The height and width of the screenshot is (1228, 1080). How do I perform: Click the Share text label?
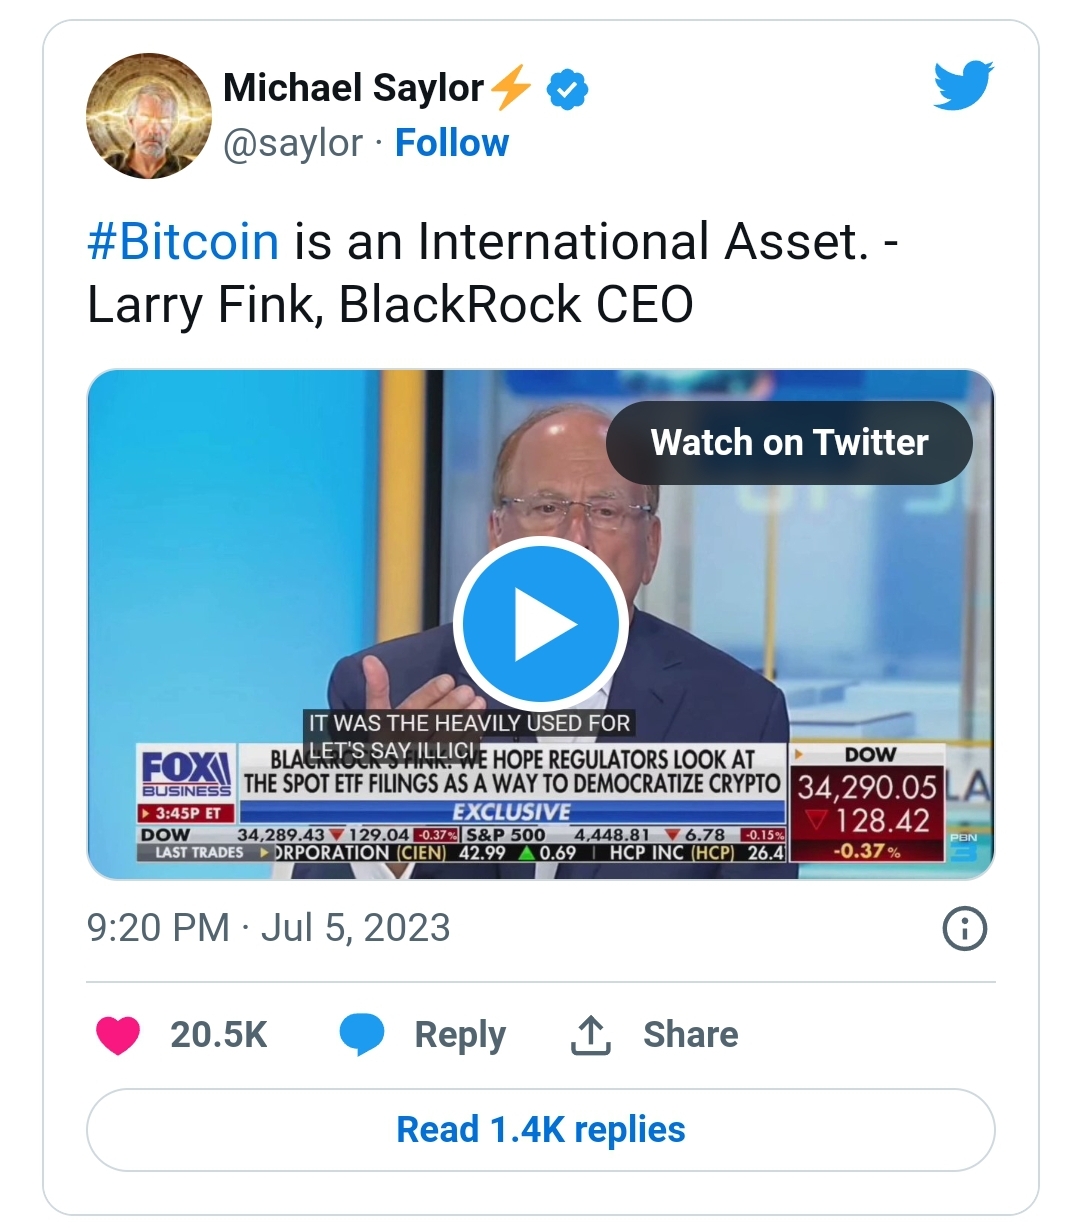coord(690,1035)
